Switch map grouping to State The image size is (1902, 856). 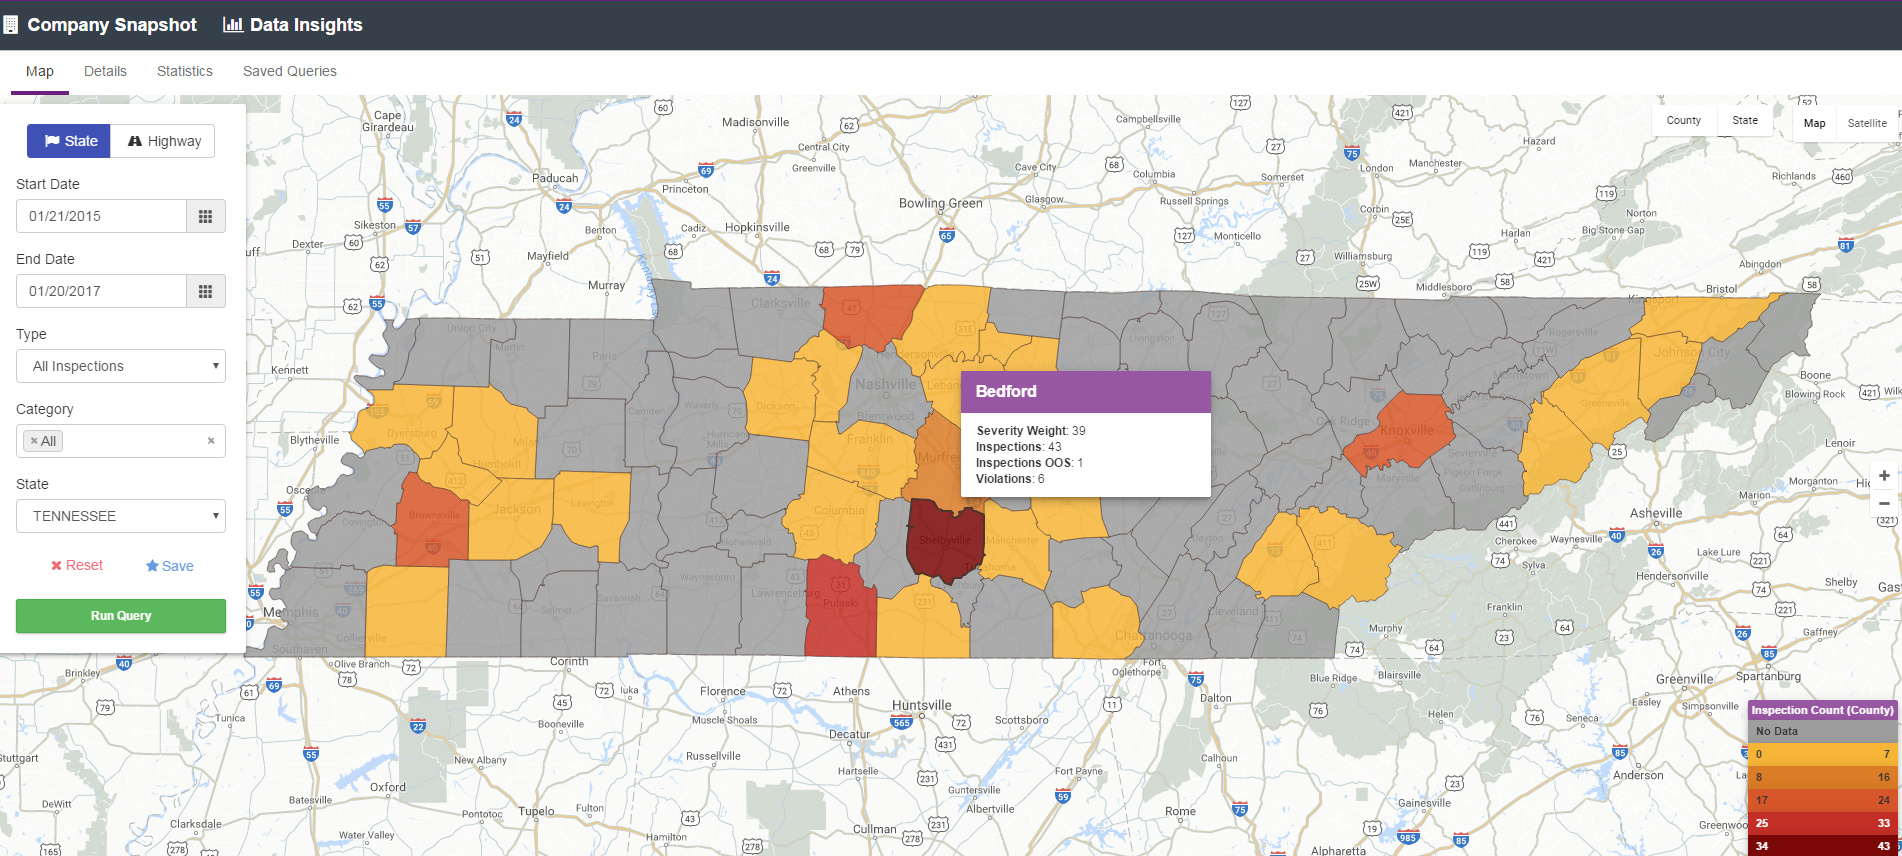[1745, 121]
